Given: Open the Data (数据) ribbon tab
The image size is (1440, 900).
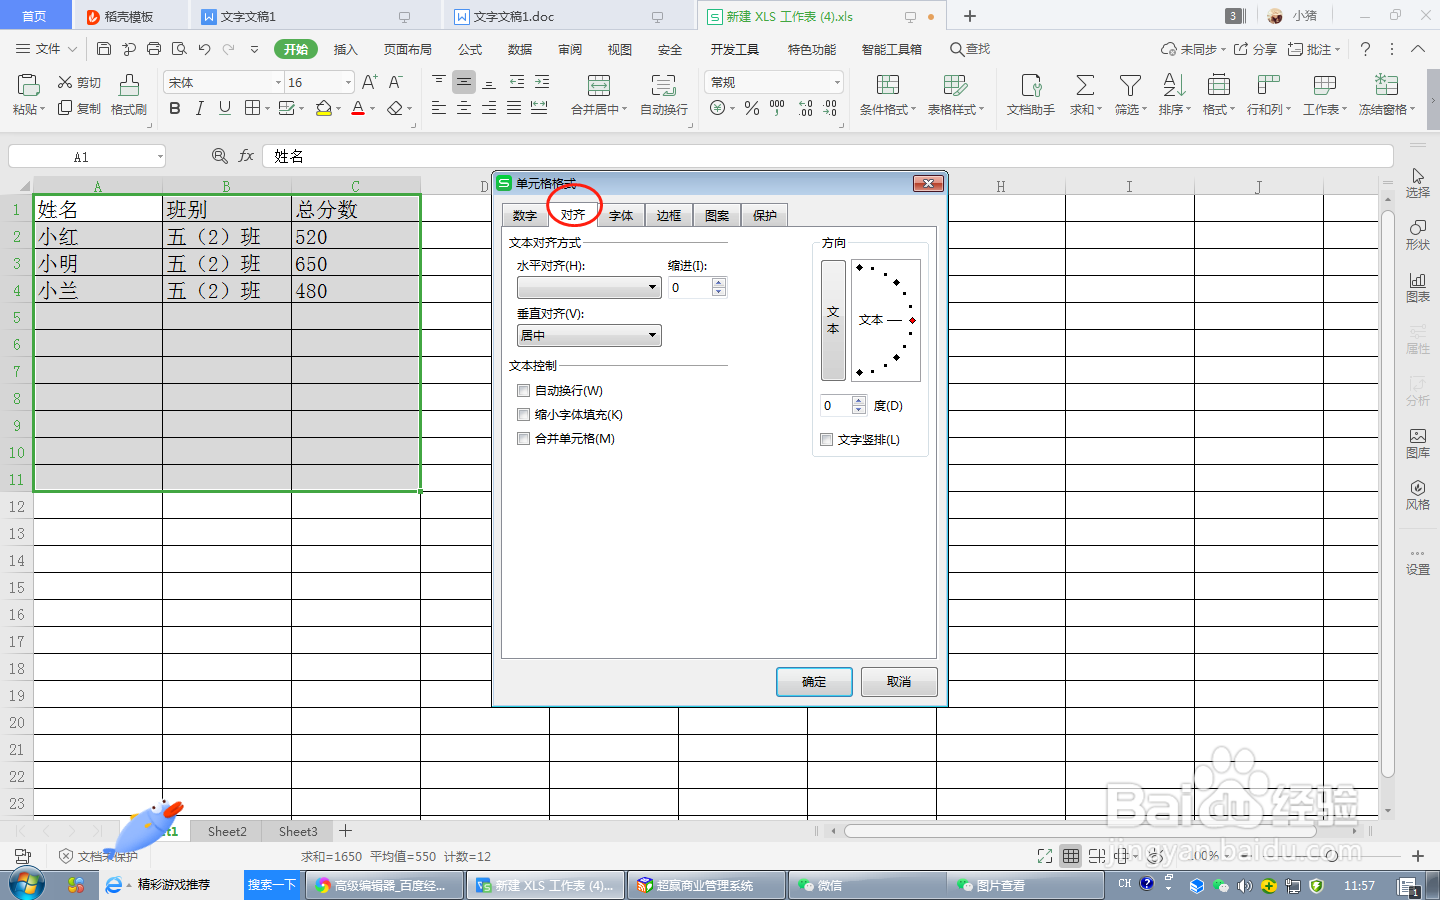Looking at the screenshot, I should pyautogui.click(x=520, y=49).
